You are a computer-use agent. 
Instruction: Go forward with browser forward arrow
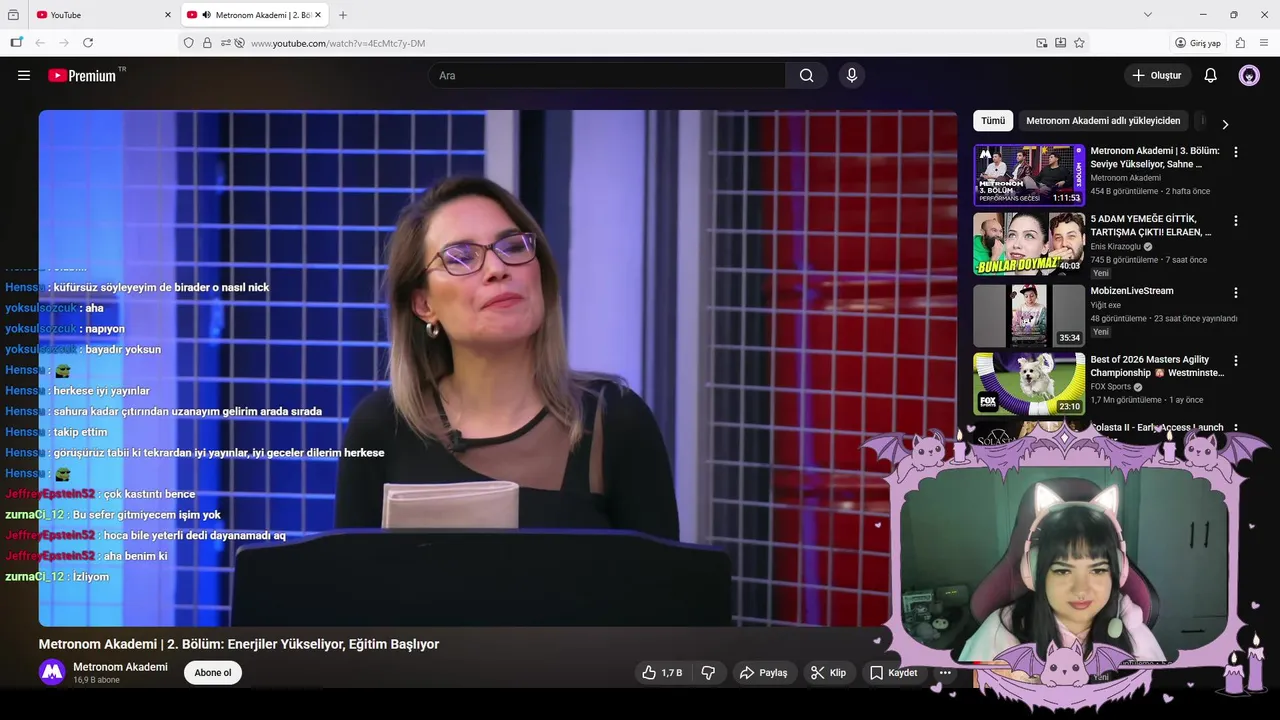(64, 43)
